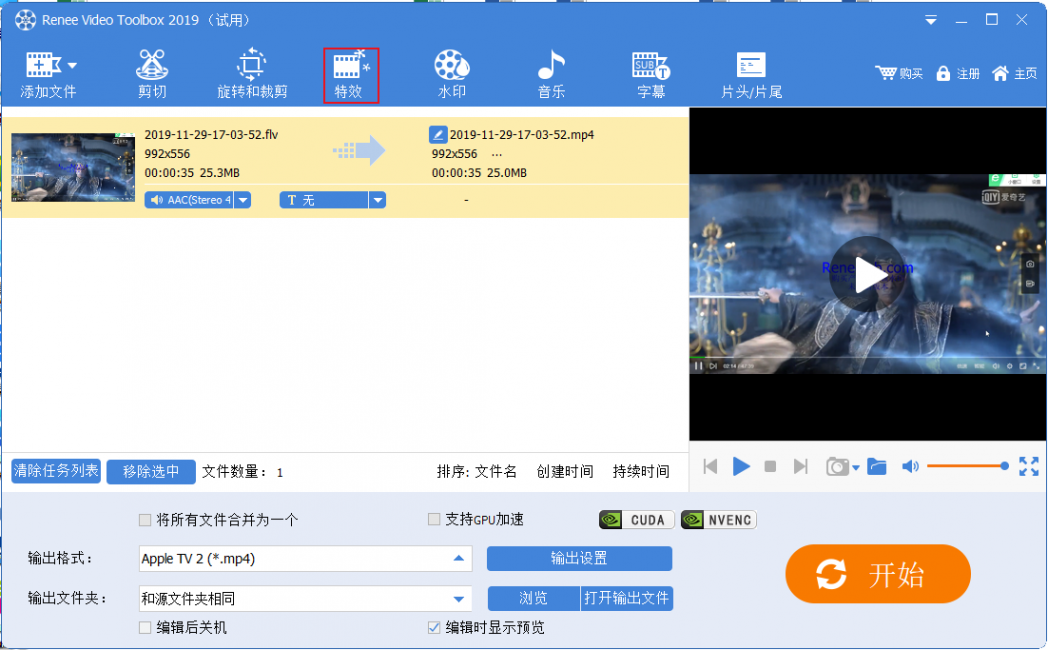Click the output details ellipsis next to 992x556
The image size is (1048, 650).
497,154
